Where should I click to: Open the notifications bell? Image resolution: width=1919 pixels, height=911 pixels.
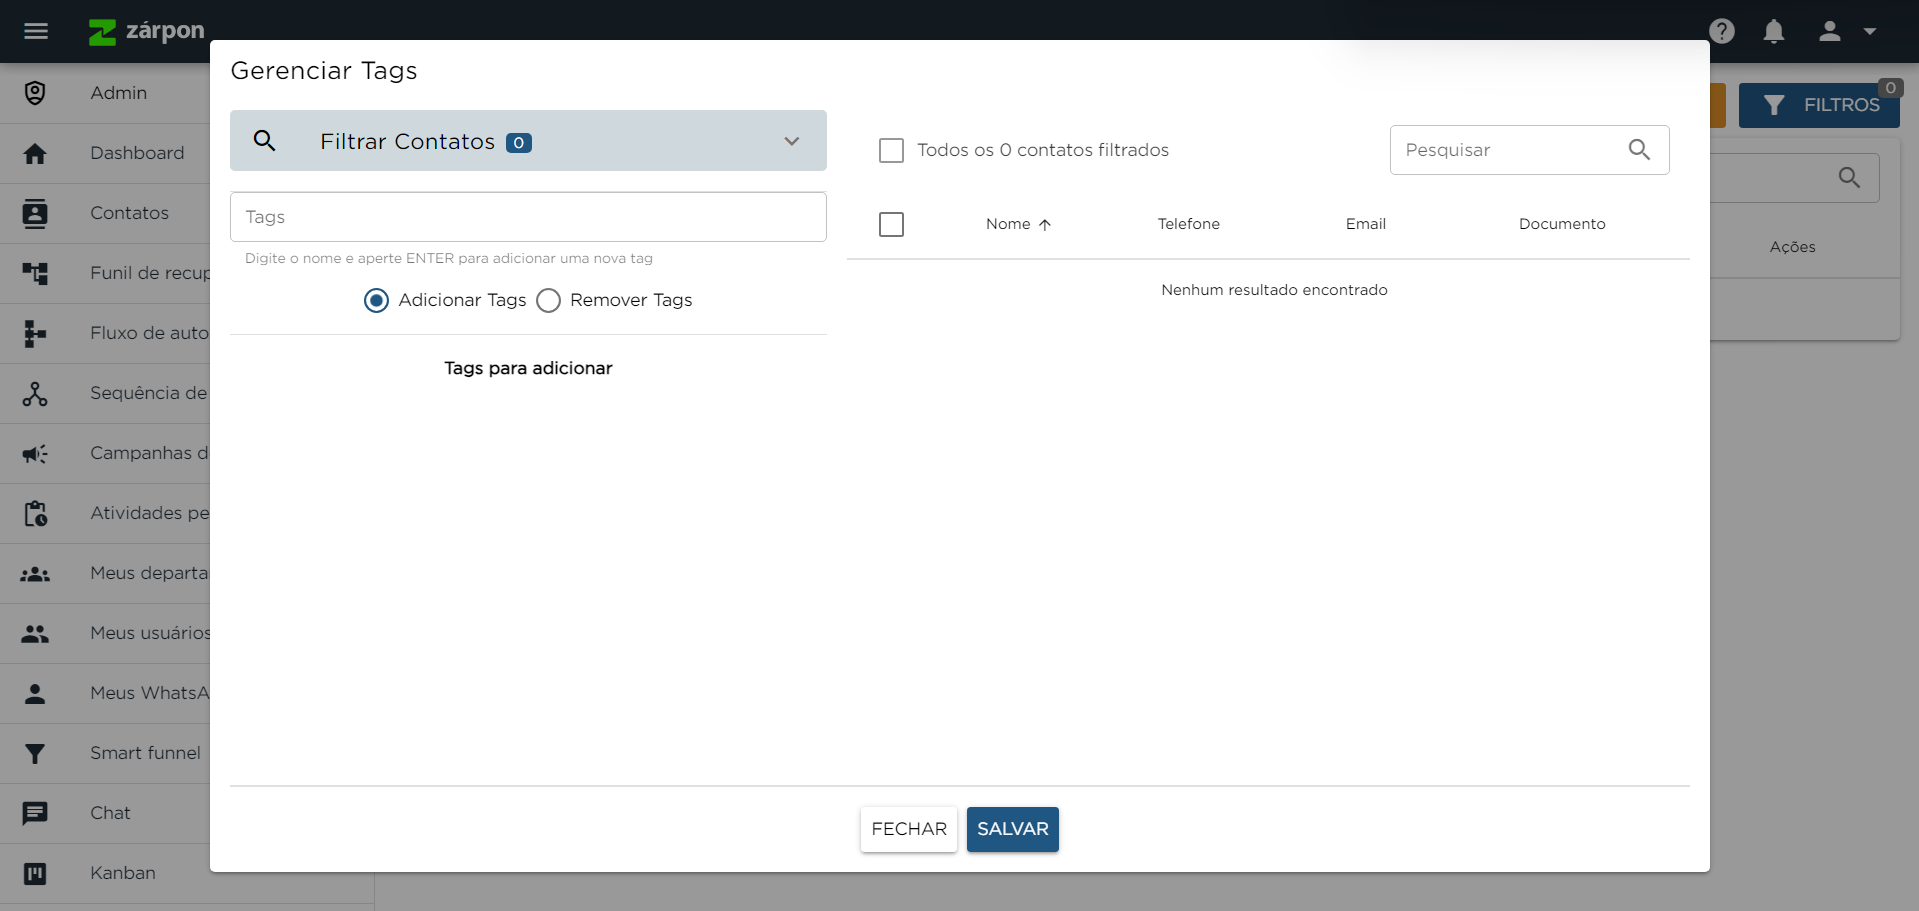[1773, 31]
